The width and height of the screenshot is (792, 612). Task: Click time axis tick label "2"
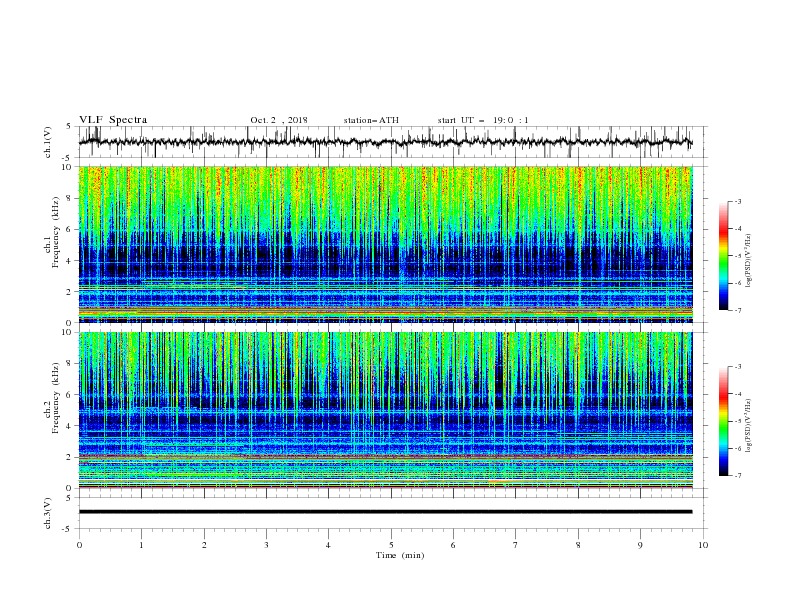point(204,545)
